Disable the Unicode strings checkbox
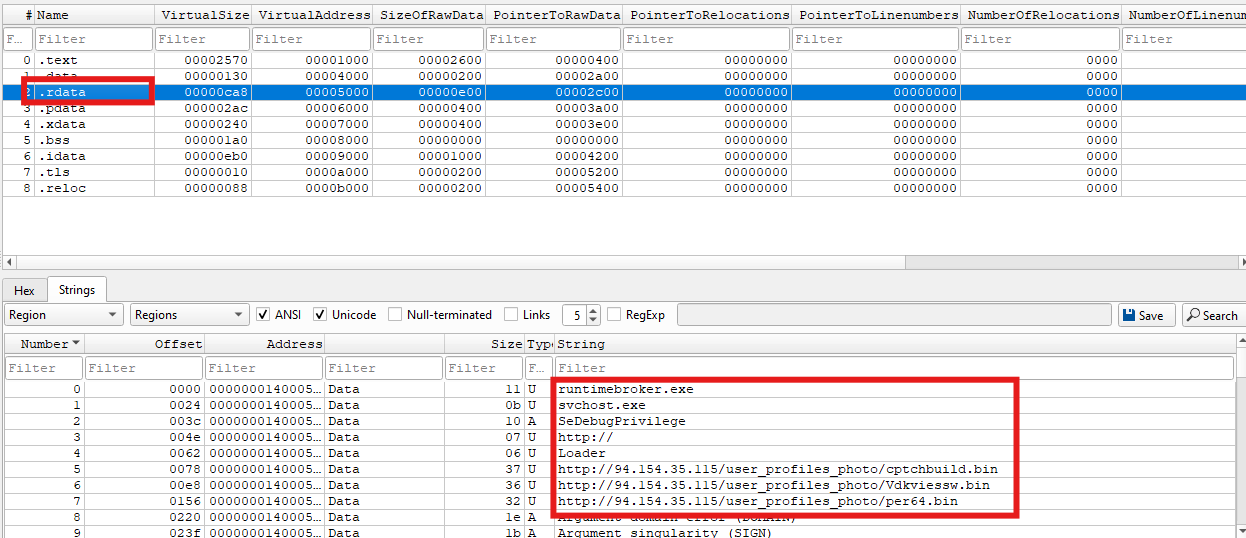The image size is (1246, 538). (x=320, y=315)
